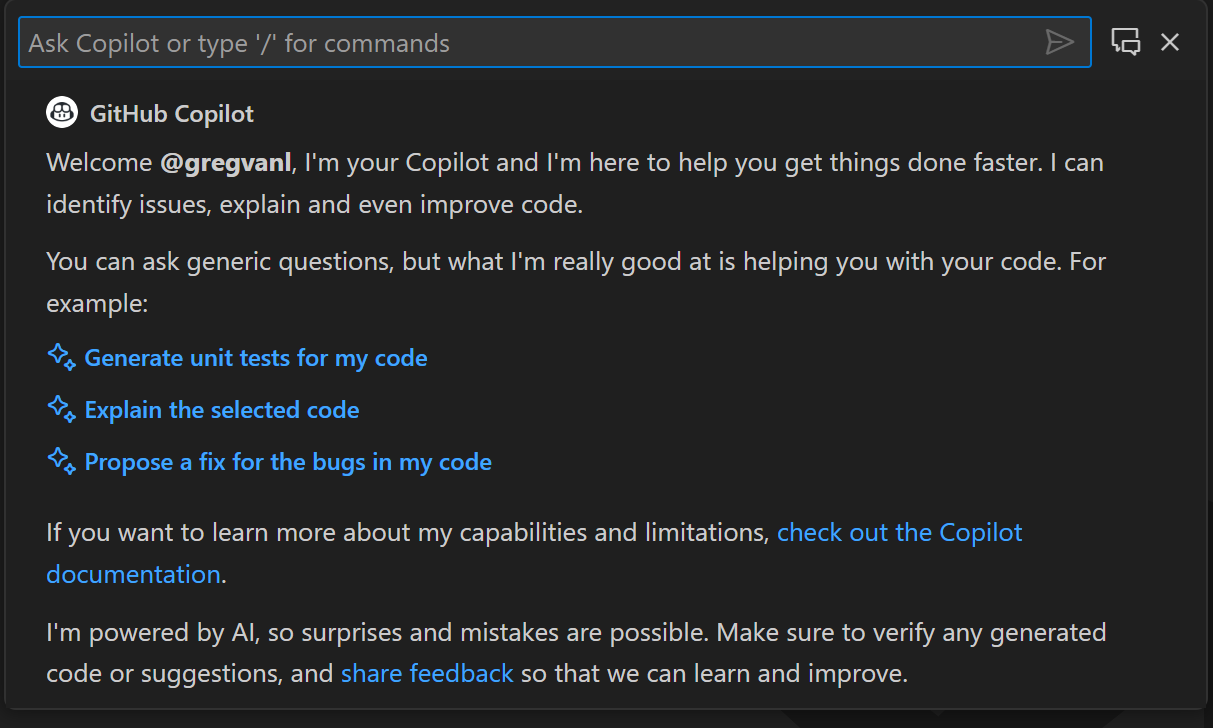
Task: Focus the Ask Copilot input field
Action: 400,42
